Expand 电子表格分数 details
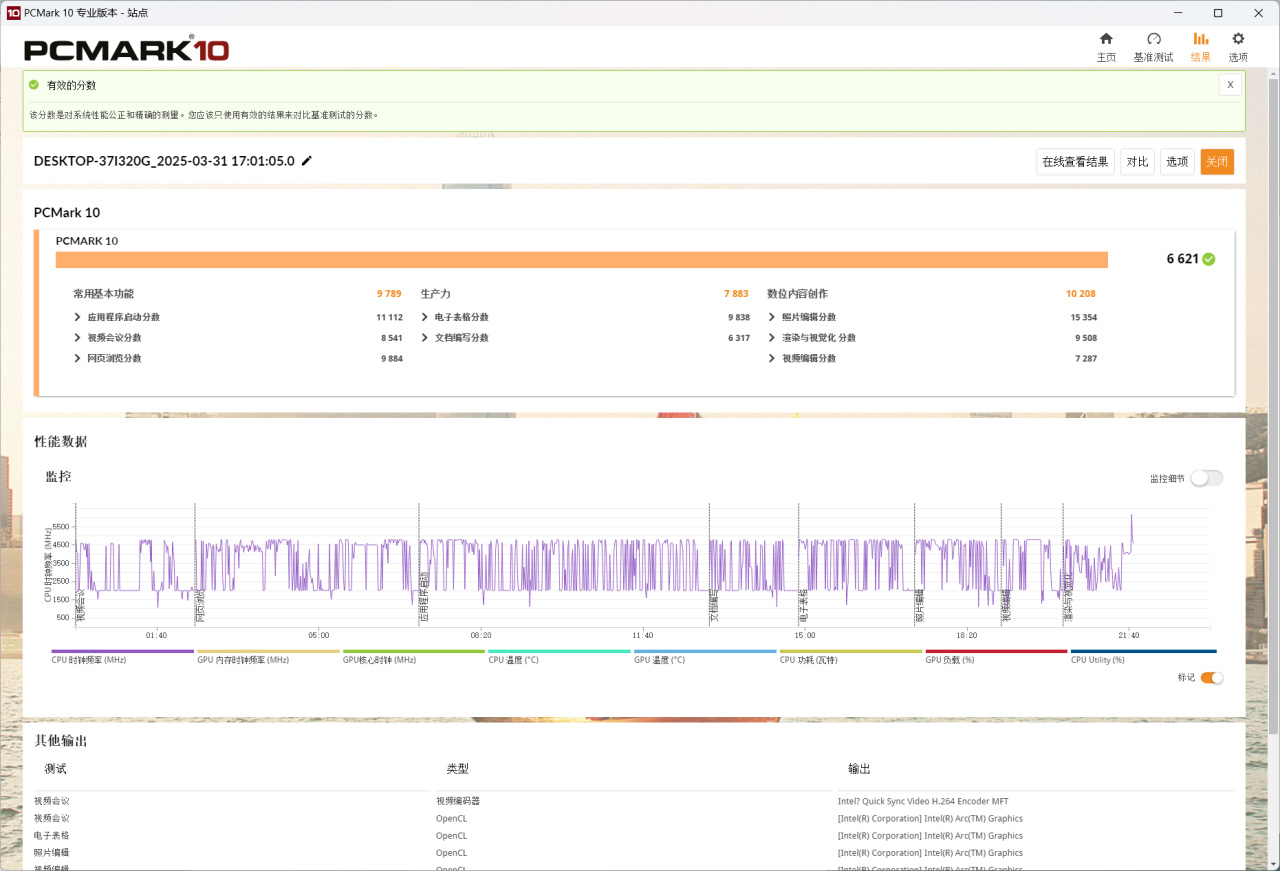Image resolution: width=1280 pixels, height=871 pixels. tap(425, 317)
